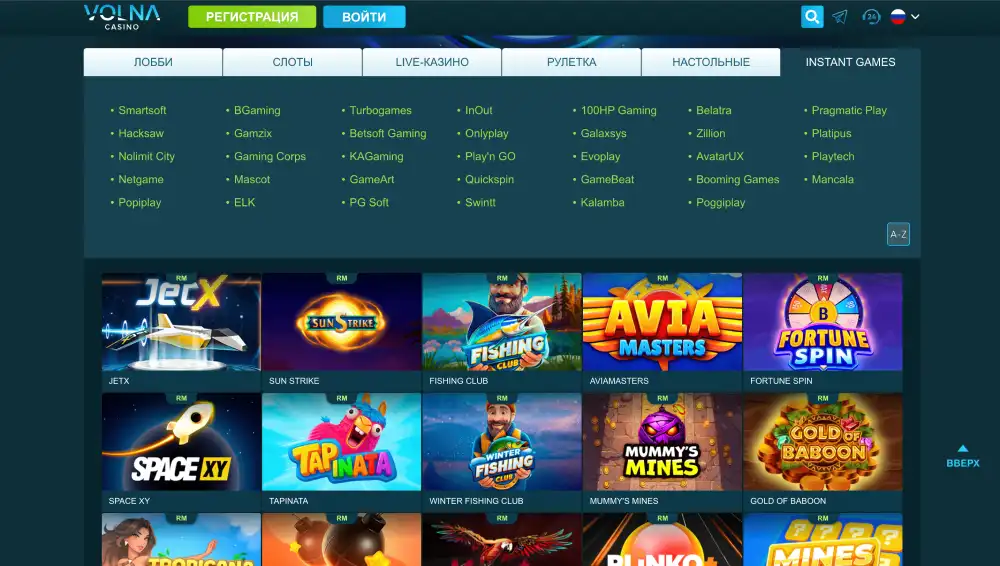The width and height of the screenshot is (1000, 566).
Task: Switch to the СЛОТЫ tab
Action: [292, 63]
